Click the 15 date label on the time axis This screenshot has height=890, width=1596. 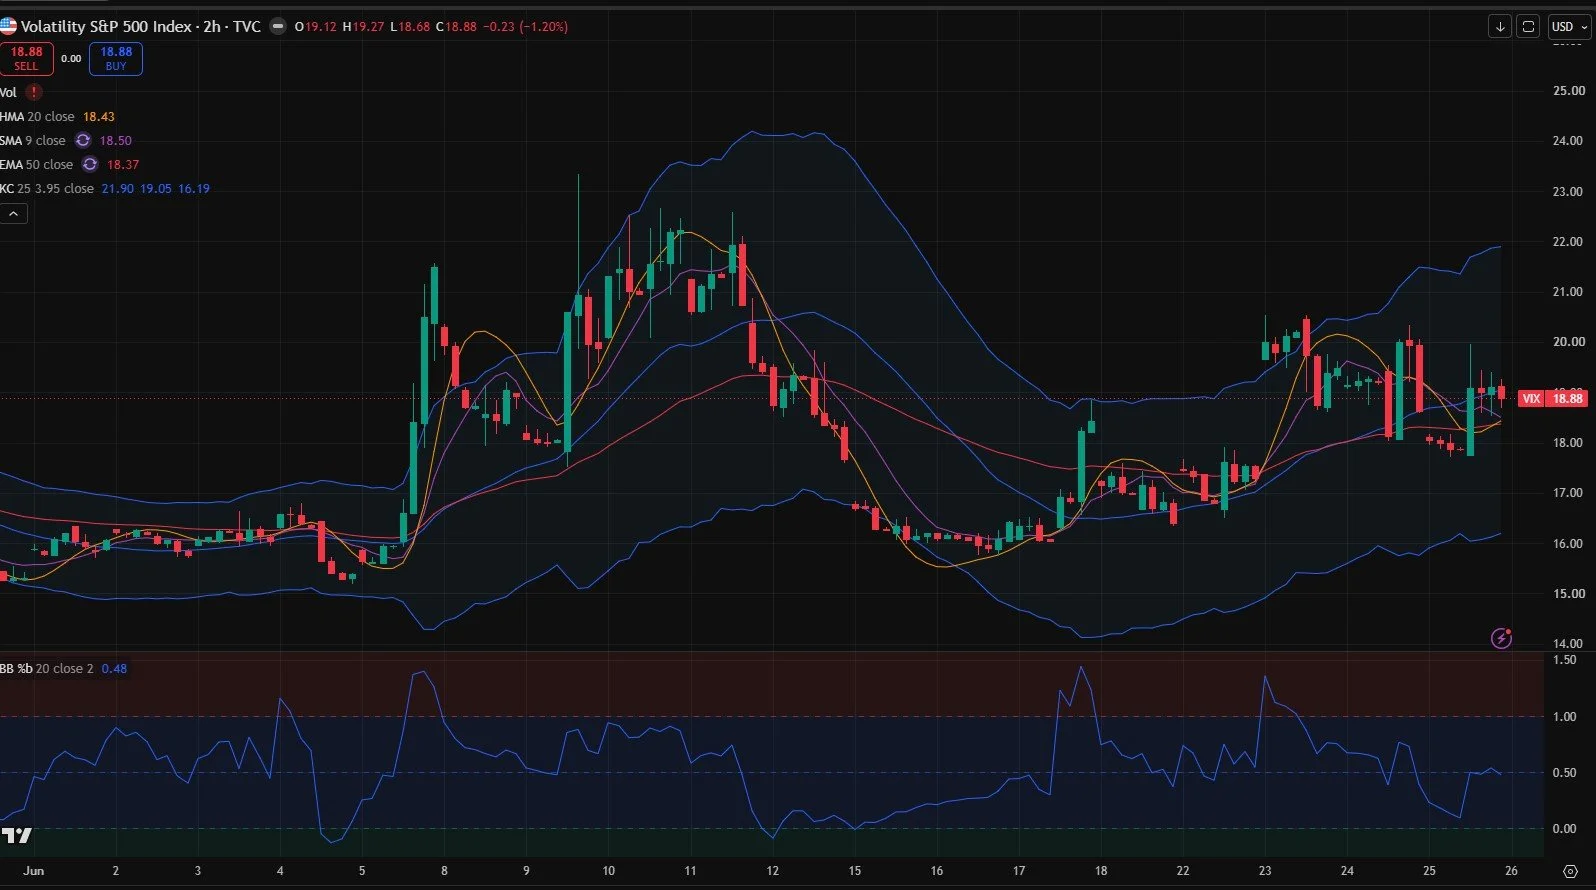coord(855,871)
